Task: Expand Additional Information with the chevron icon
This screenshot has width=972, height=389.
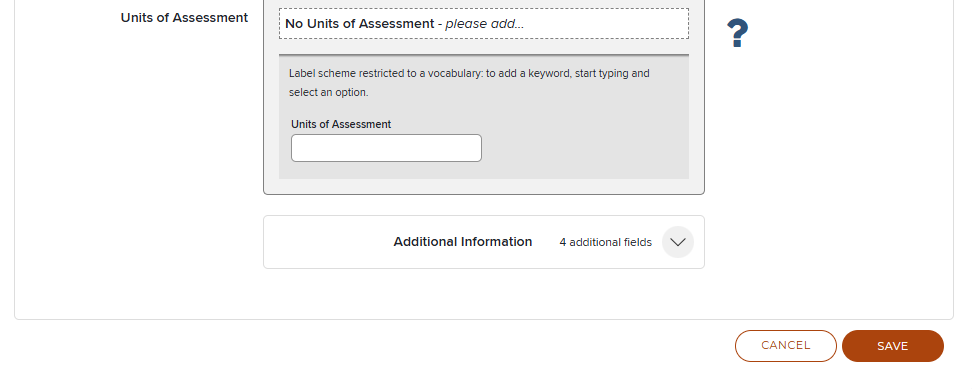Action: tap(678, 242)
